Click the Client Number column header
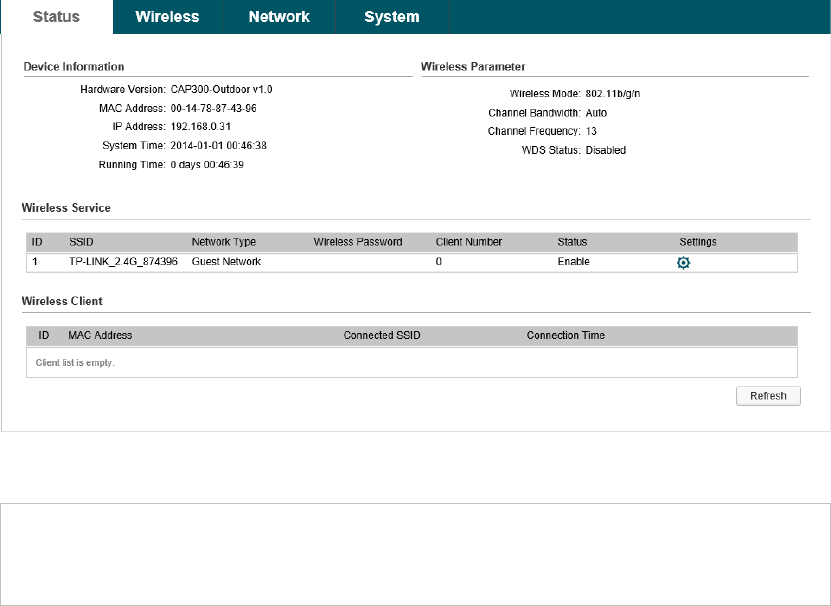Image resolution: width=831 pixels, height=606 pixels. 468,242
